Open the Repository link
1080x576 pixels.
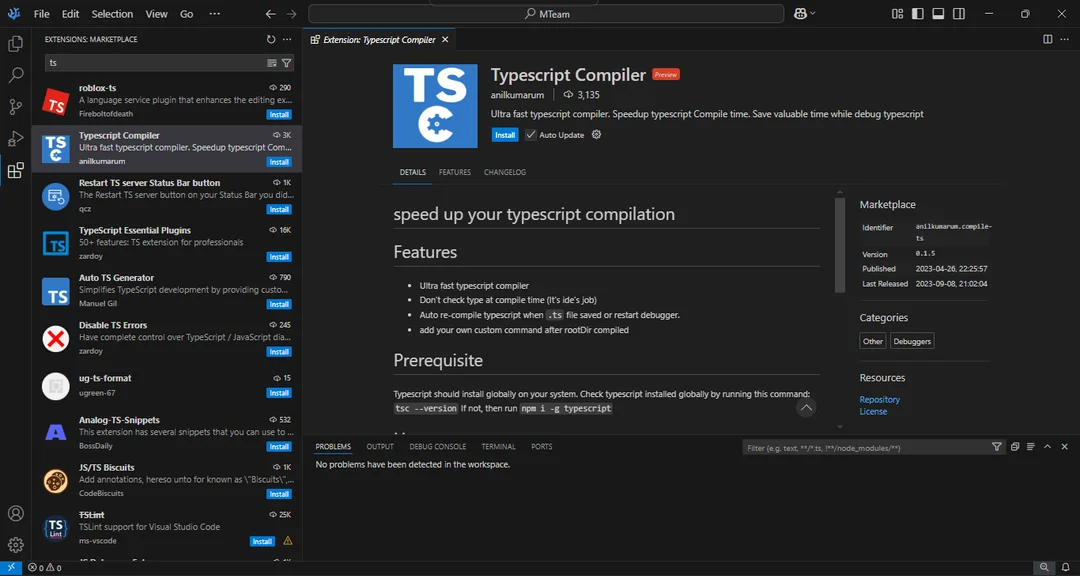click(x=880, y=400)
